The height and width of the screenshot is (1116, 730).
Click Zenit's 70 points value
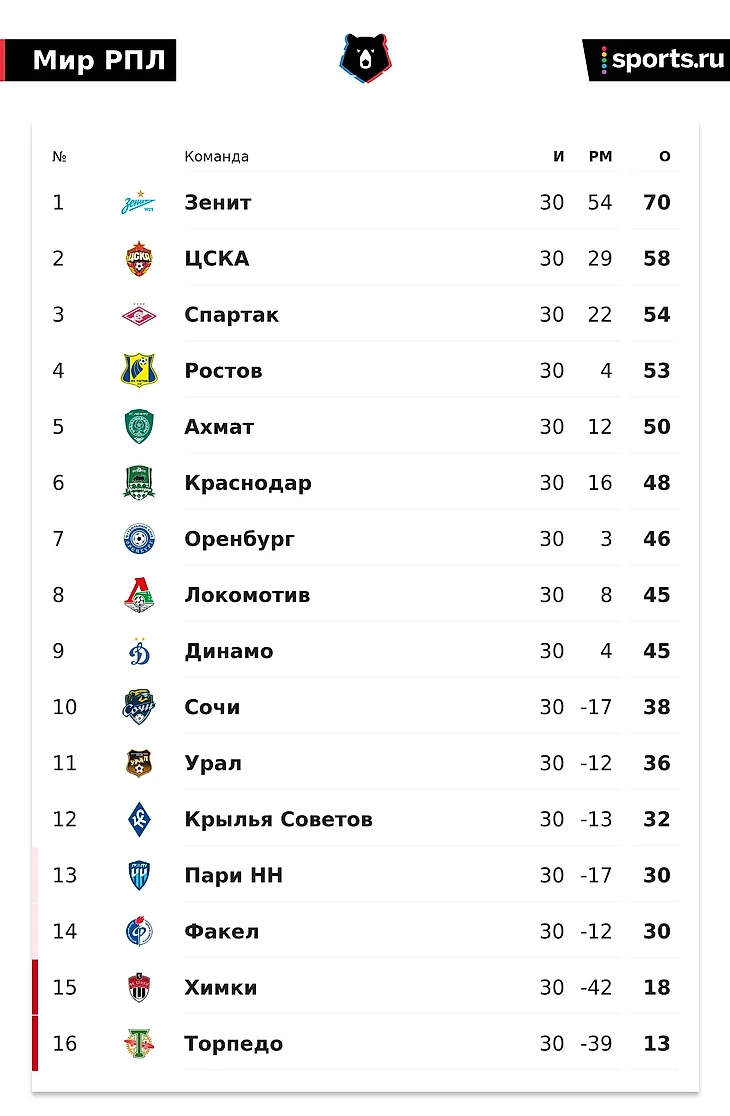click(x=657, y=203)
